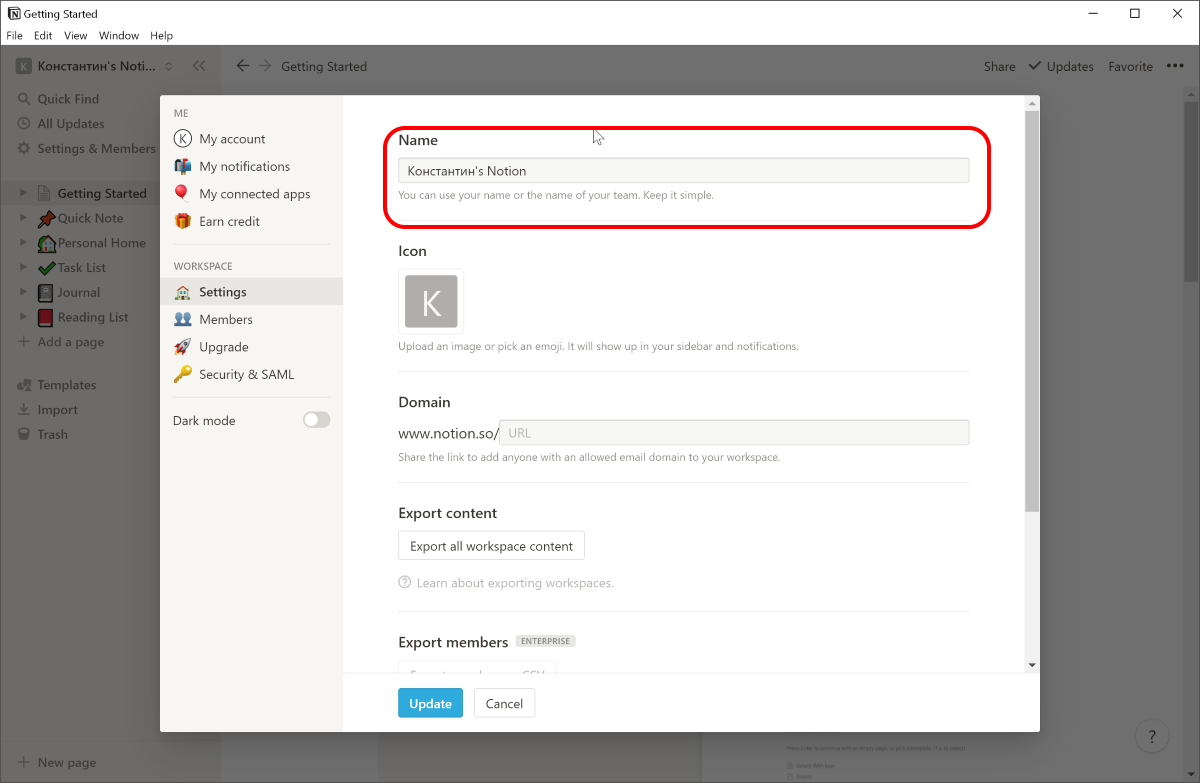Viewport: 1200px width, 783px height.
Task: Click the gift icon beside Earn credit
Action: 182,221
